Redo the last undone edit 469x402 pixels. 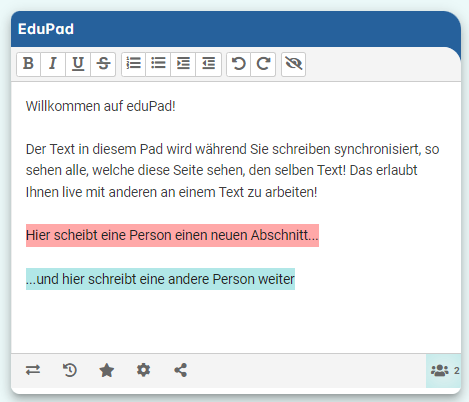(263, 64)
